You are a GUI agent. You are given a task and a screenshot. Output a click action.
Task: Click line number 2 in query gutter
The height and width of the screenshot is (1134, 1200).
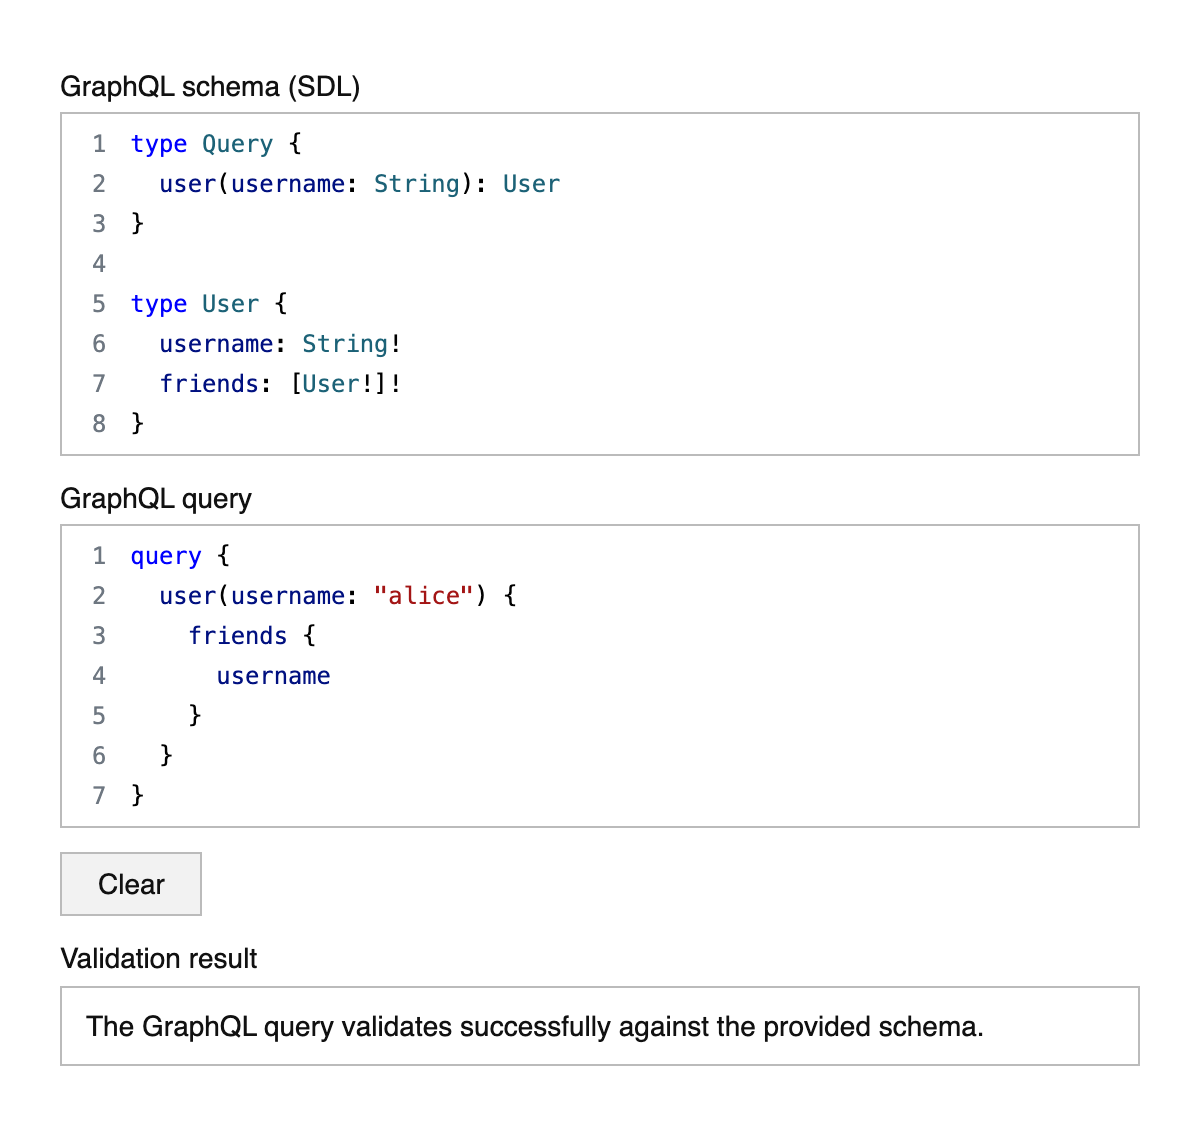tap(99, 596)
